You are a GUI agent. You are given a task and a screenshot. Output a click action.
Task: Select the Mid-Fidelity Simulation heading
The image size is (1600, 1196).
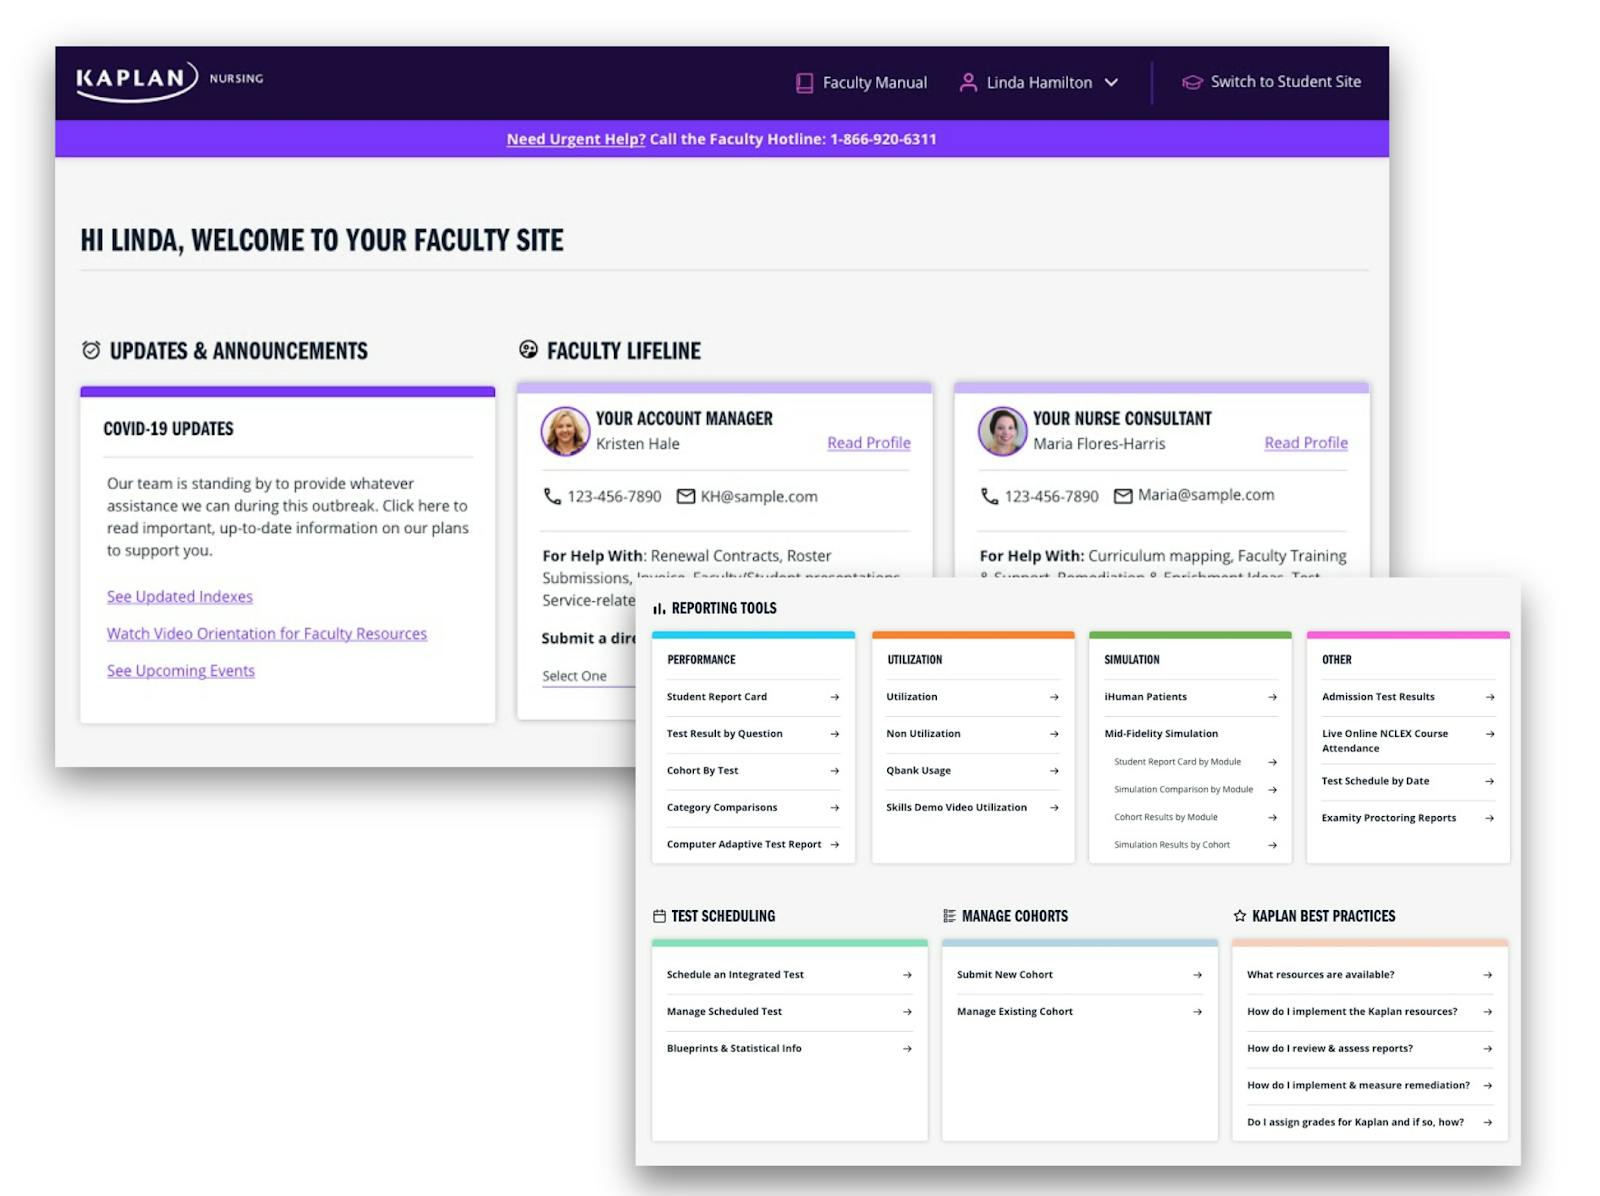[1161, 734]
